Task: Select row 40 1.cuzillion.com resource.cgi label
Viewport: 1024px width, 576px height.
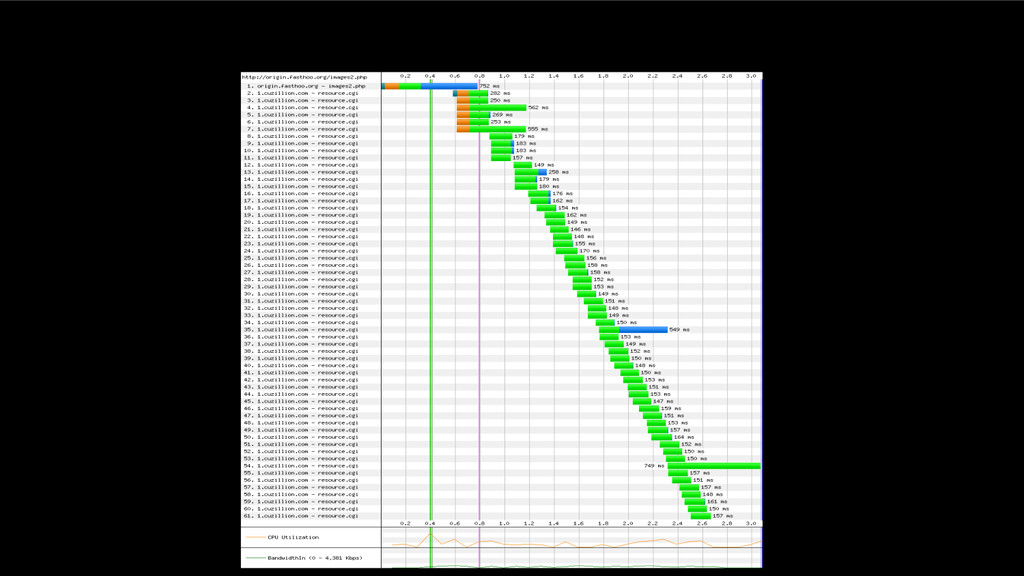Action: 302,366
